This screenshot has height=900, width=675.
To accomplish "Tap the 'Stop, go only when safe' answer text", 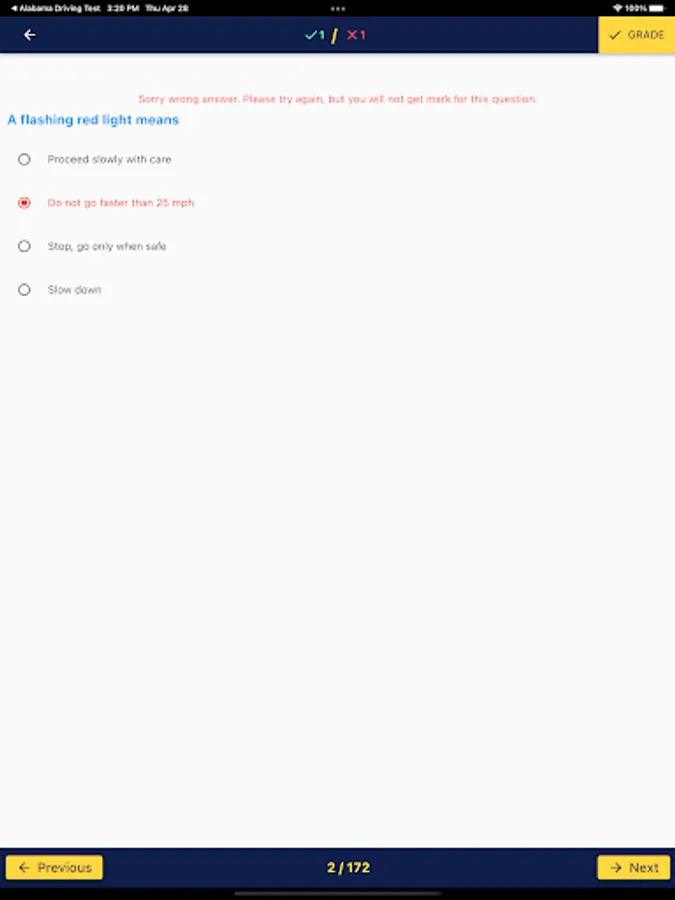I will (107, 246).
